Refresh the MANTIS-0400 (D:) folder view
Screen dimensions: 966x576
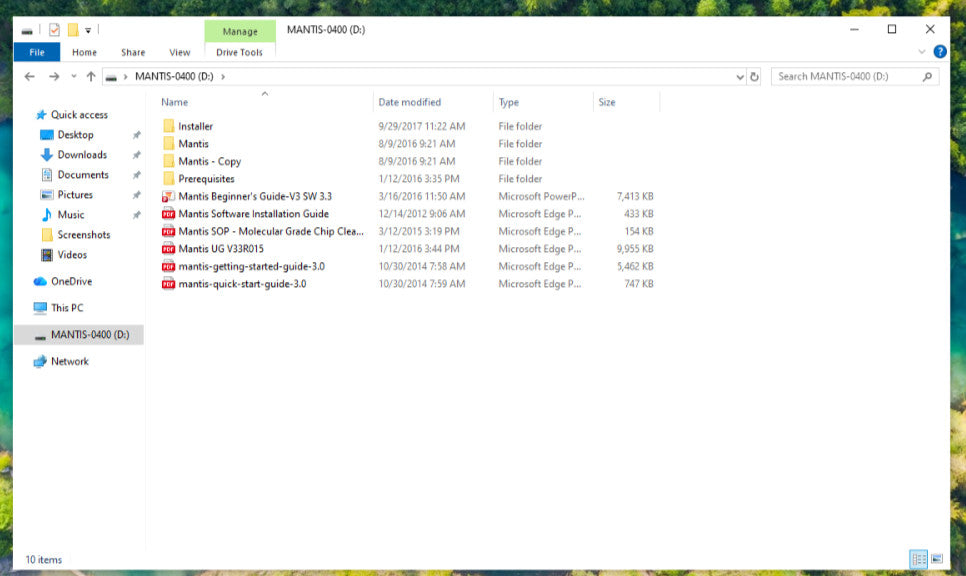click(x=754, y=76)
